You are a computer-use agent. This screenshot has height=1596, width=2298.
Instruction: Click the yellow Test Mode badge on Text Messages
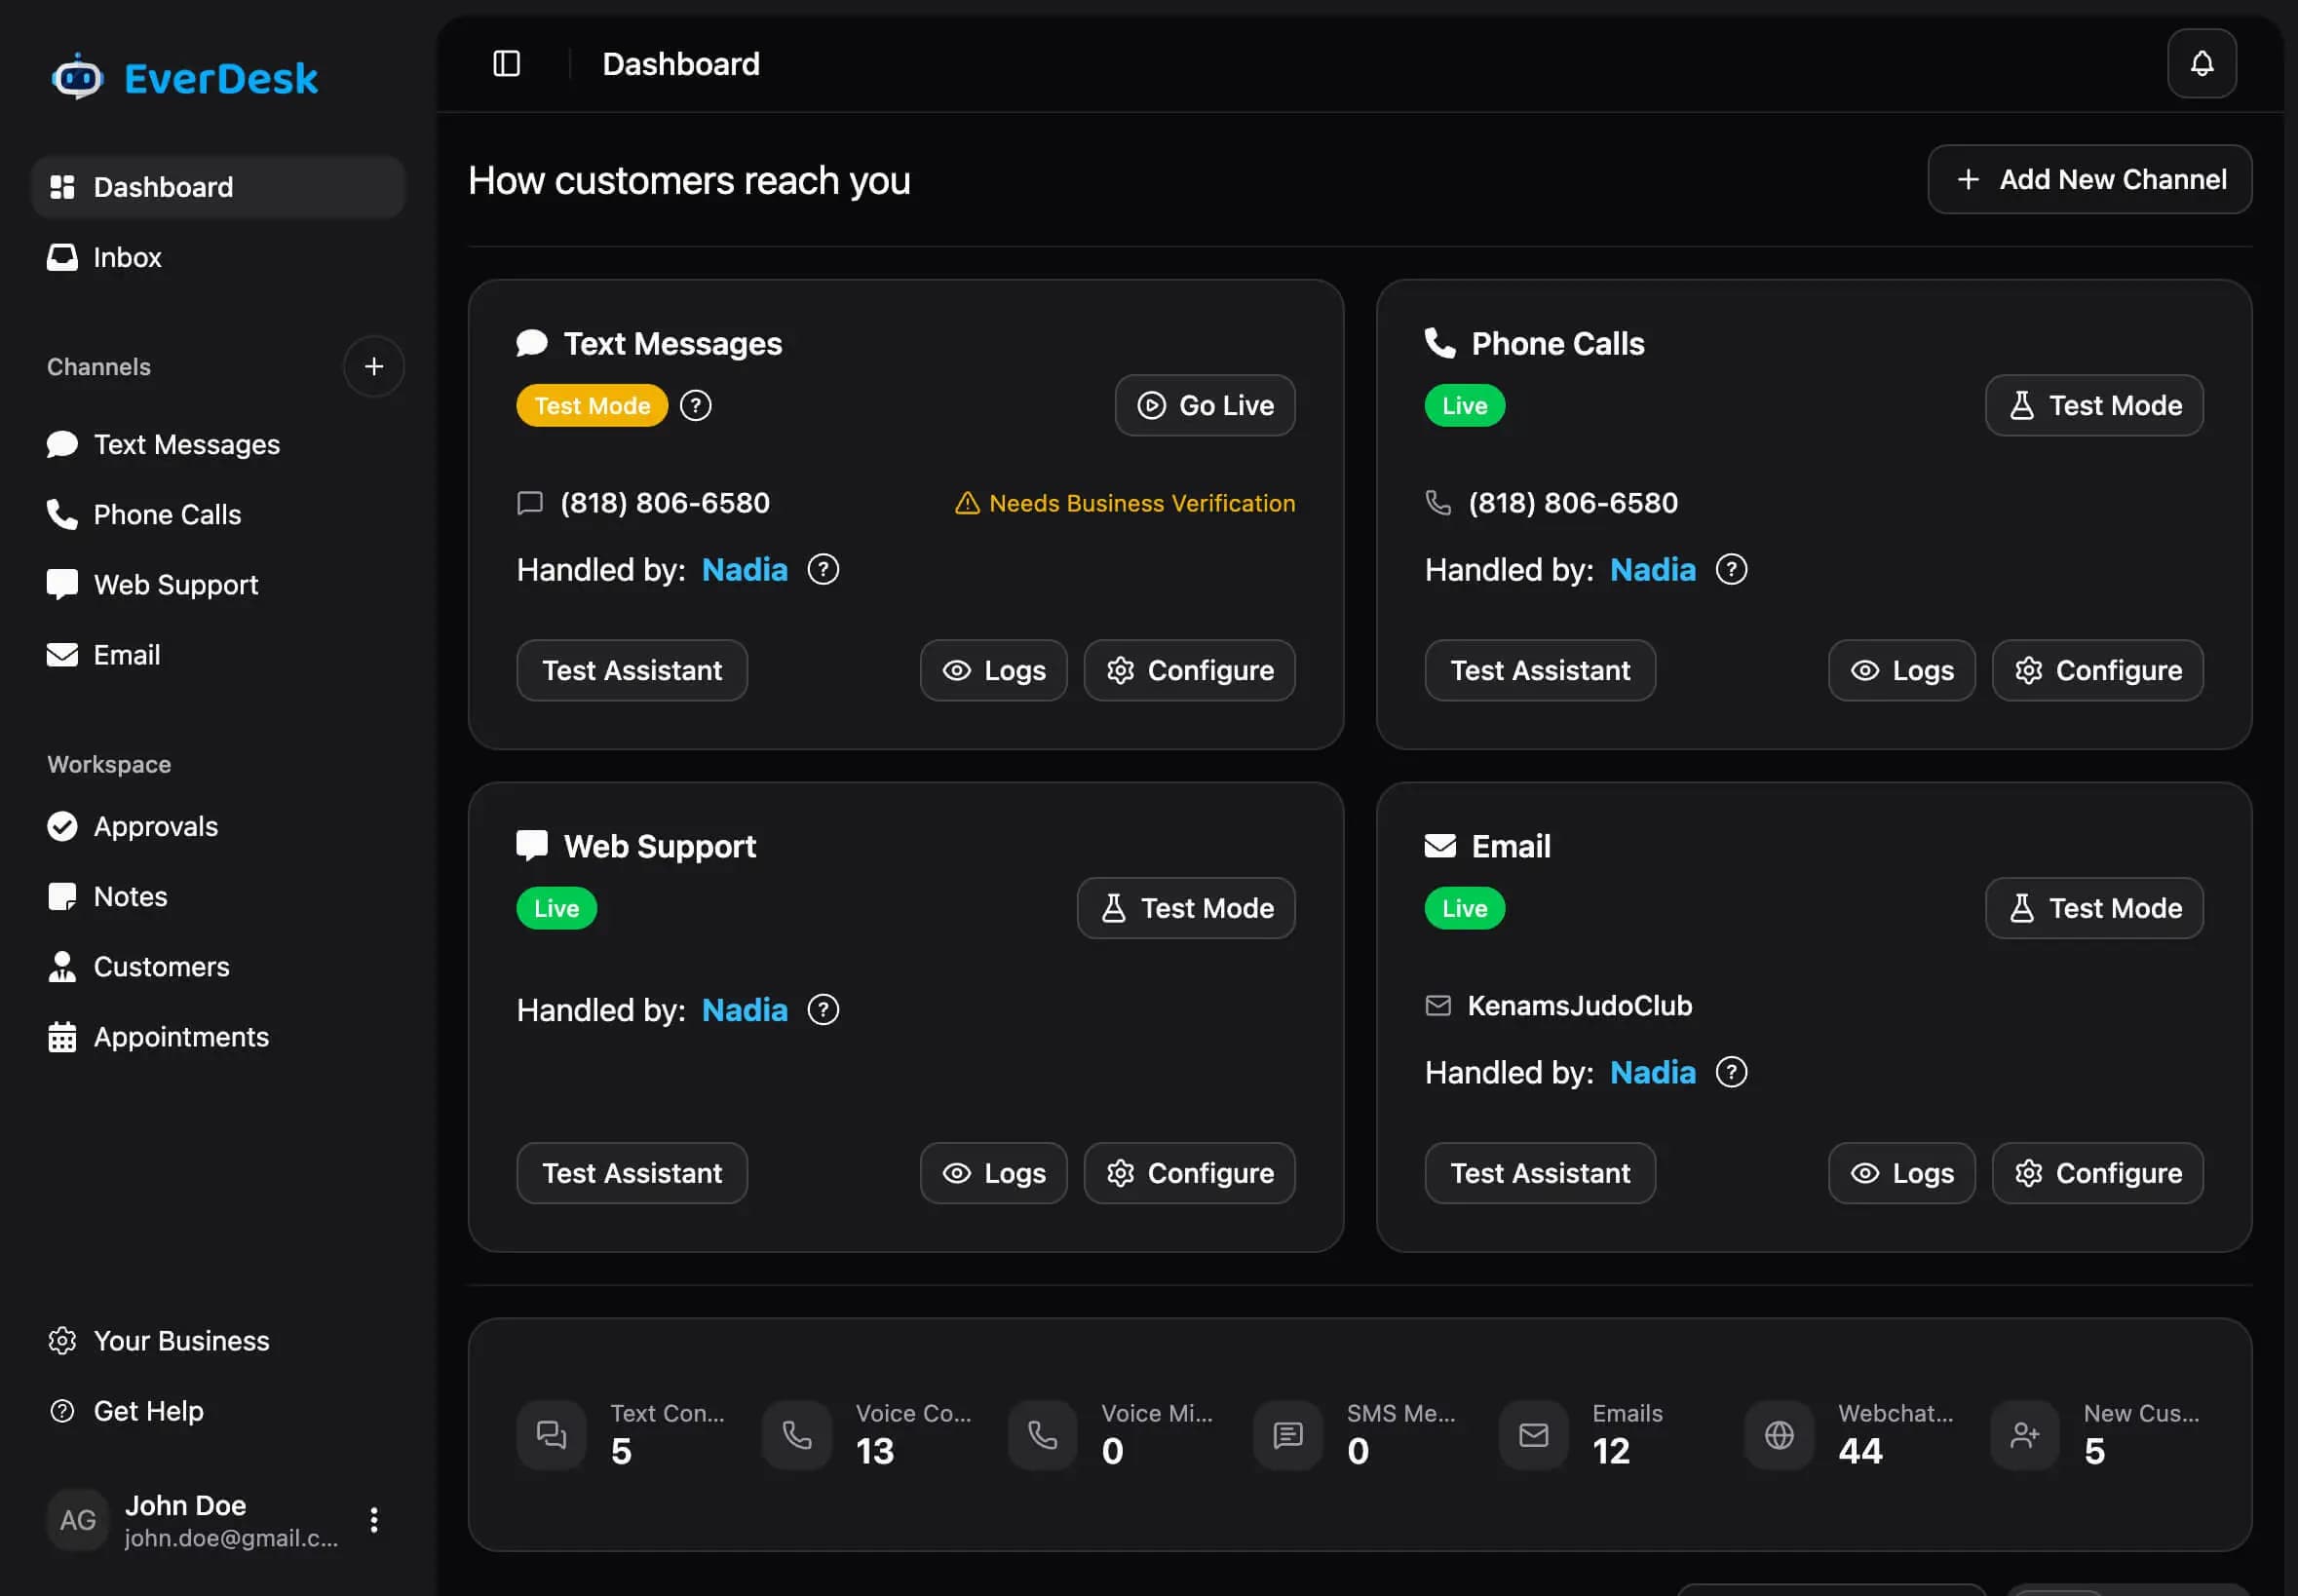click(x=591, y=405)
